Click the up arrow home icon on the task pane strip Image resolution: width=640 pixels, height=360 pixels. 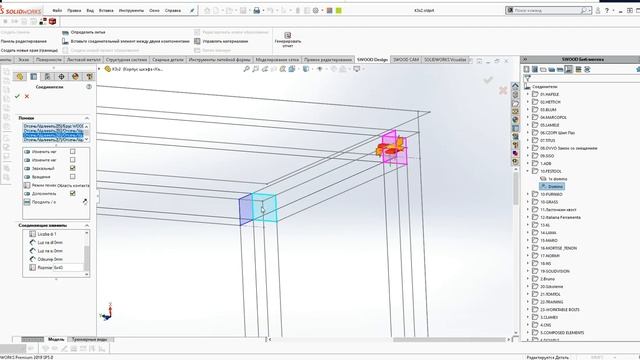[x=515, y=86]
